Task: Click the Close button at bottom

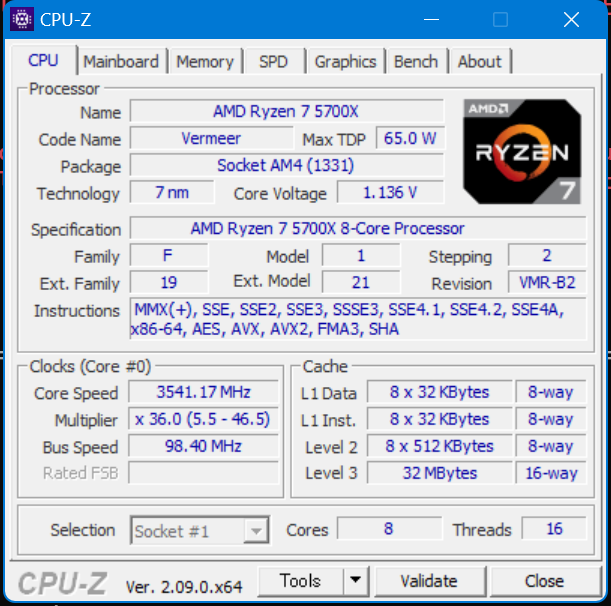Action: point(544,581)
